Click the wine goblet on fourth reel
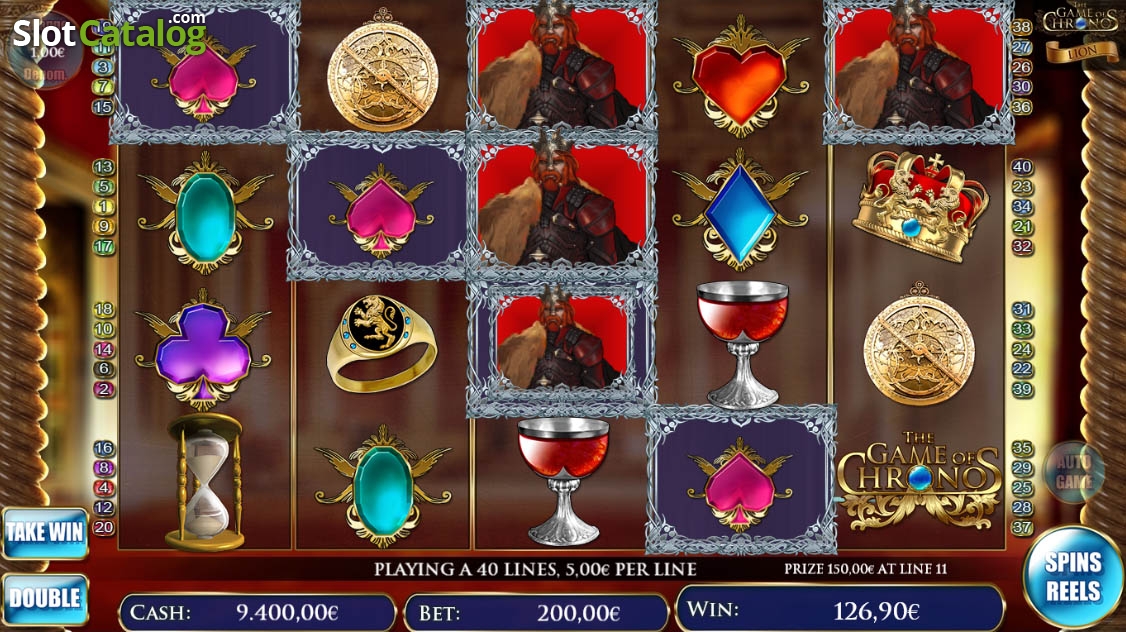 (742, 343)
